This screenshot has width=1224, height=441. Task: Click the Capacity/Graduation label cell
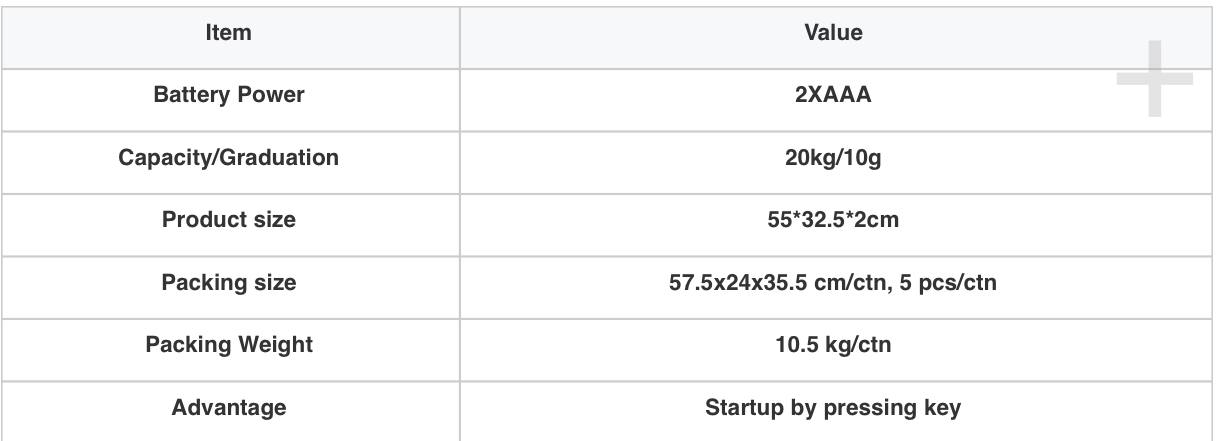point(228,159)
